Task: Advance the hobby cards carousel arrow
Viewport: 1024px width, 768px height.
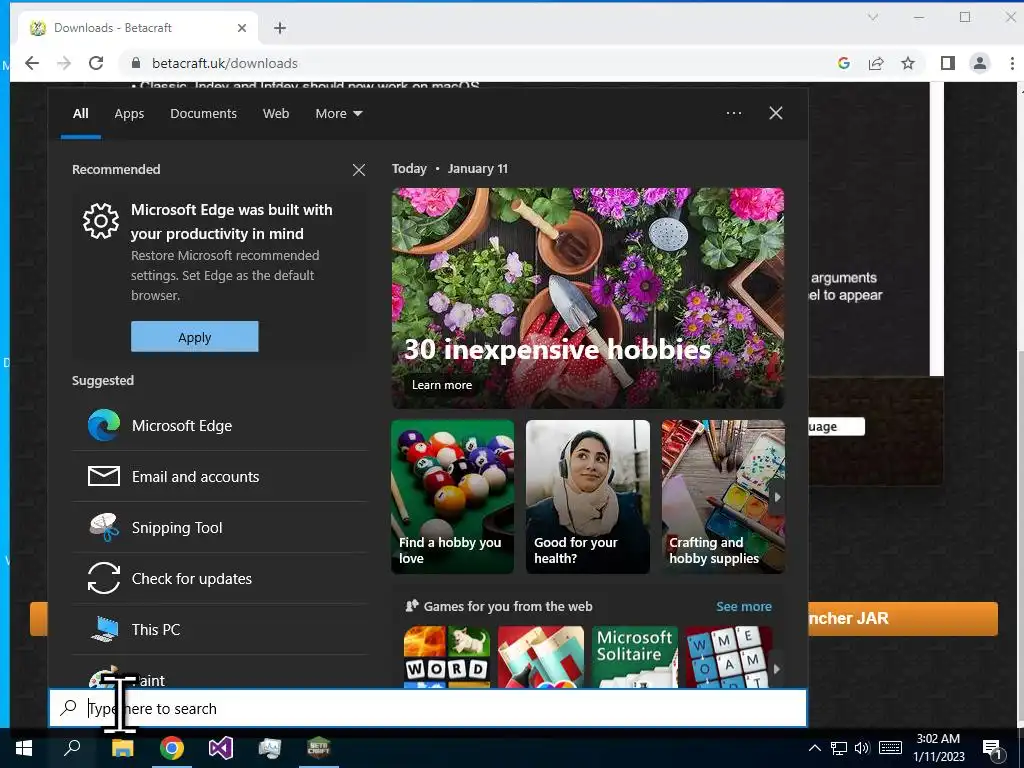Action: coord(777,497)
